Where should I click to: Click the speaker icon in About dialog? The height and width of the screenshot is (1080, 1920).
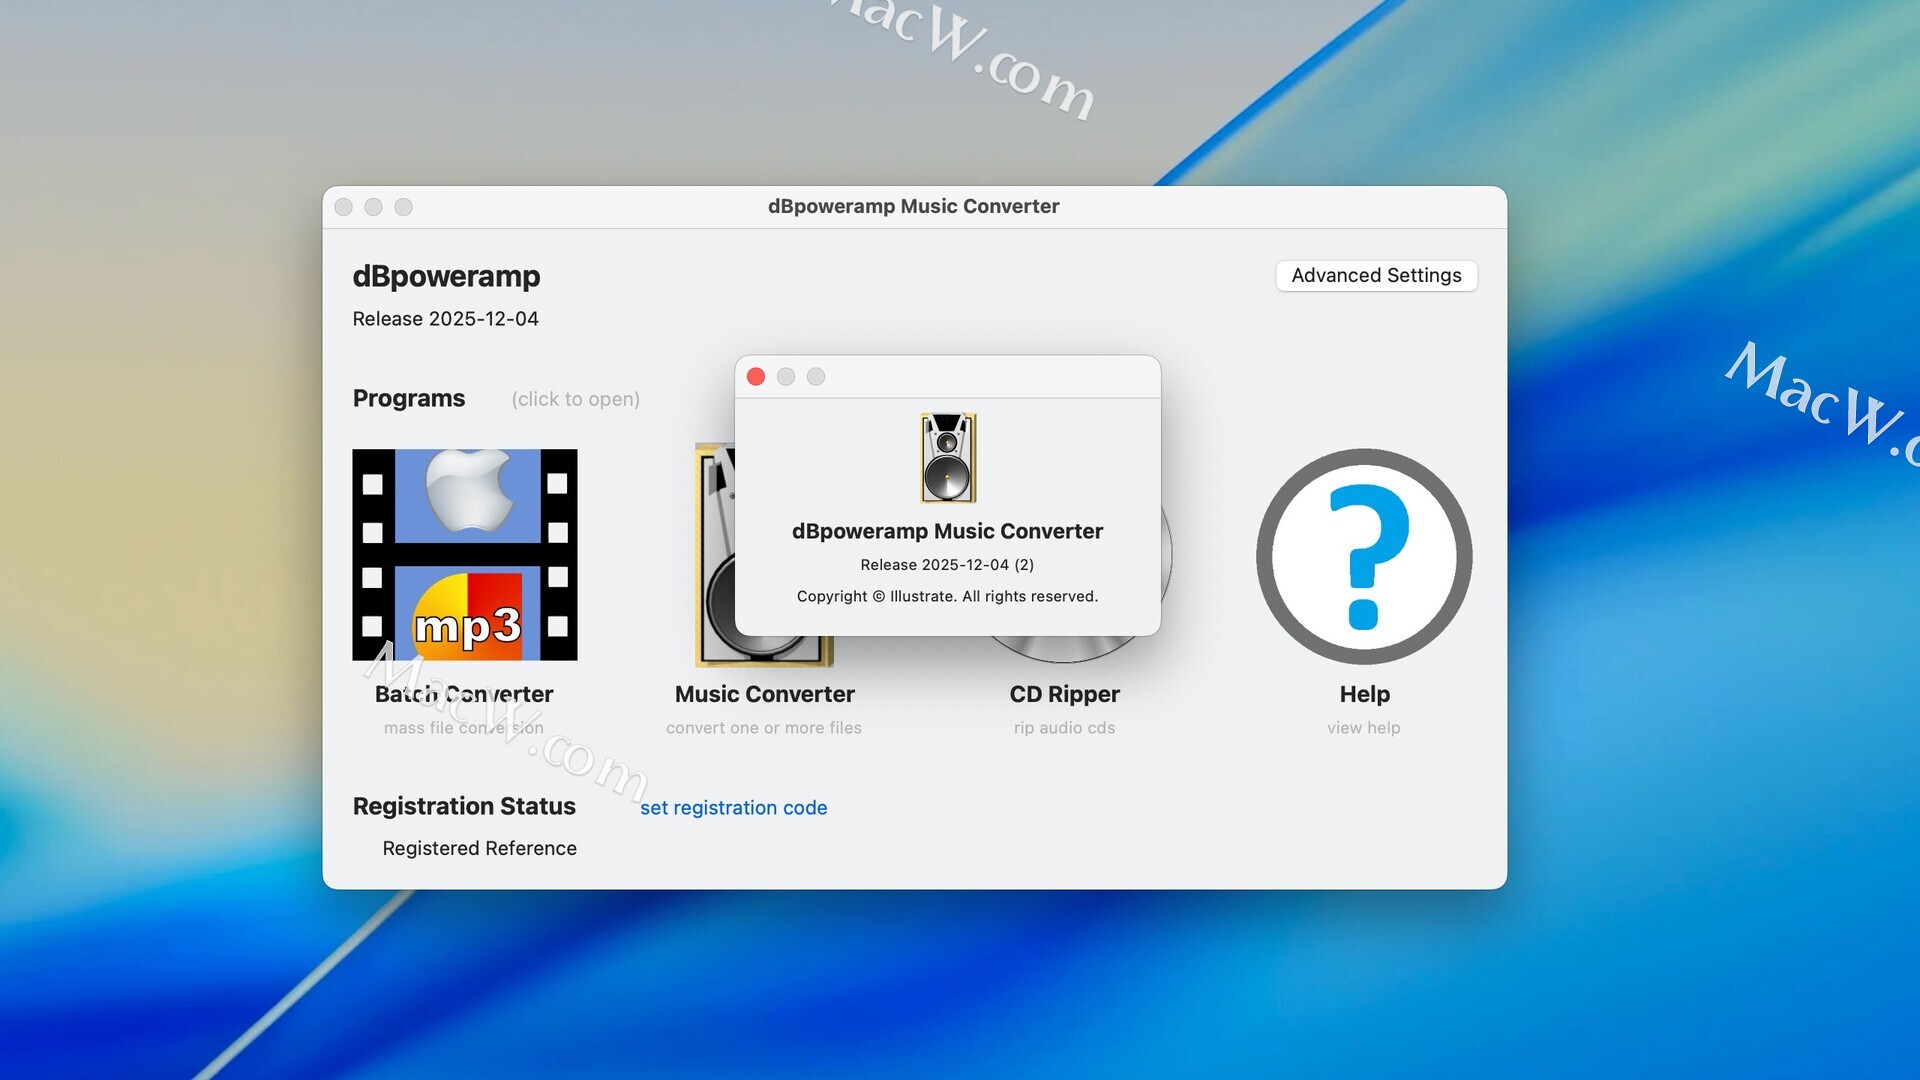tap(947, 457)
